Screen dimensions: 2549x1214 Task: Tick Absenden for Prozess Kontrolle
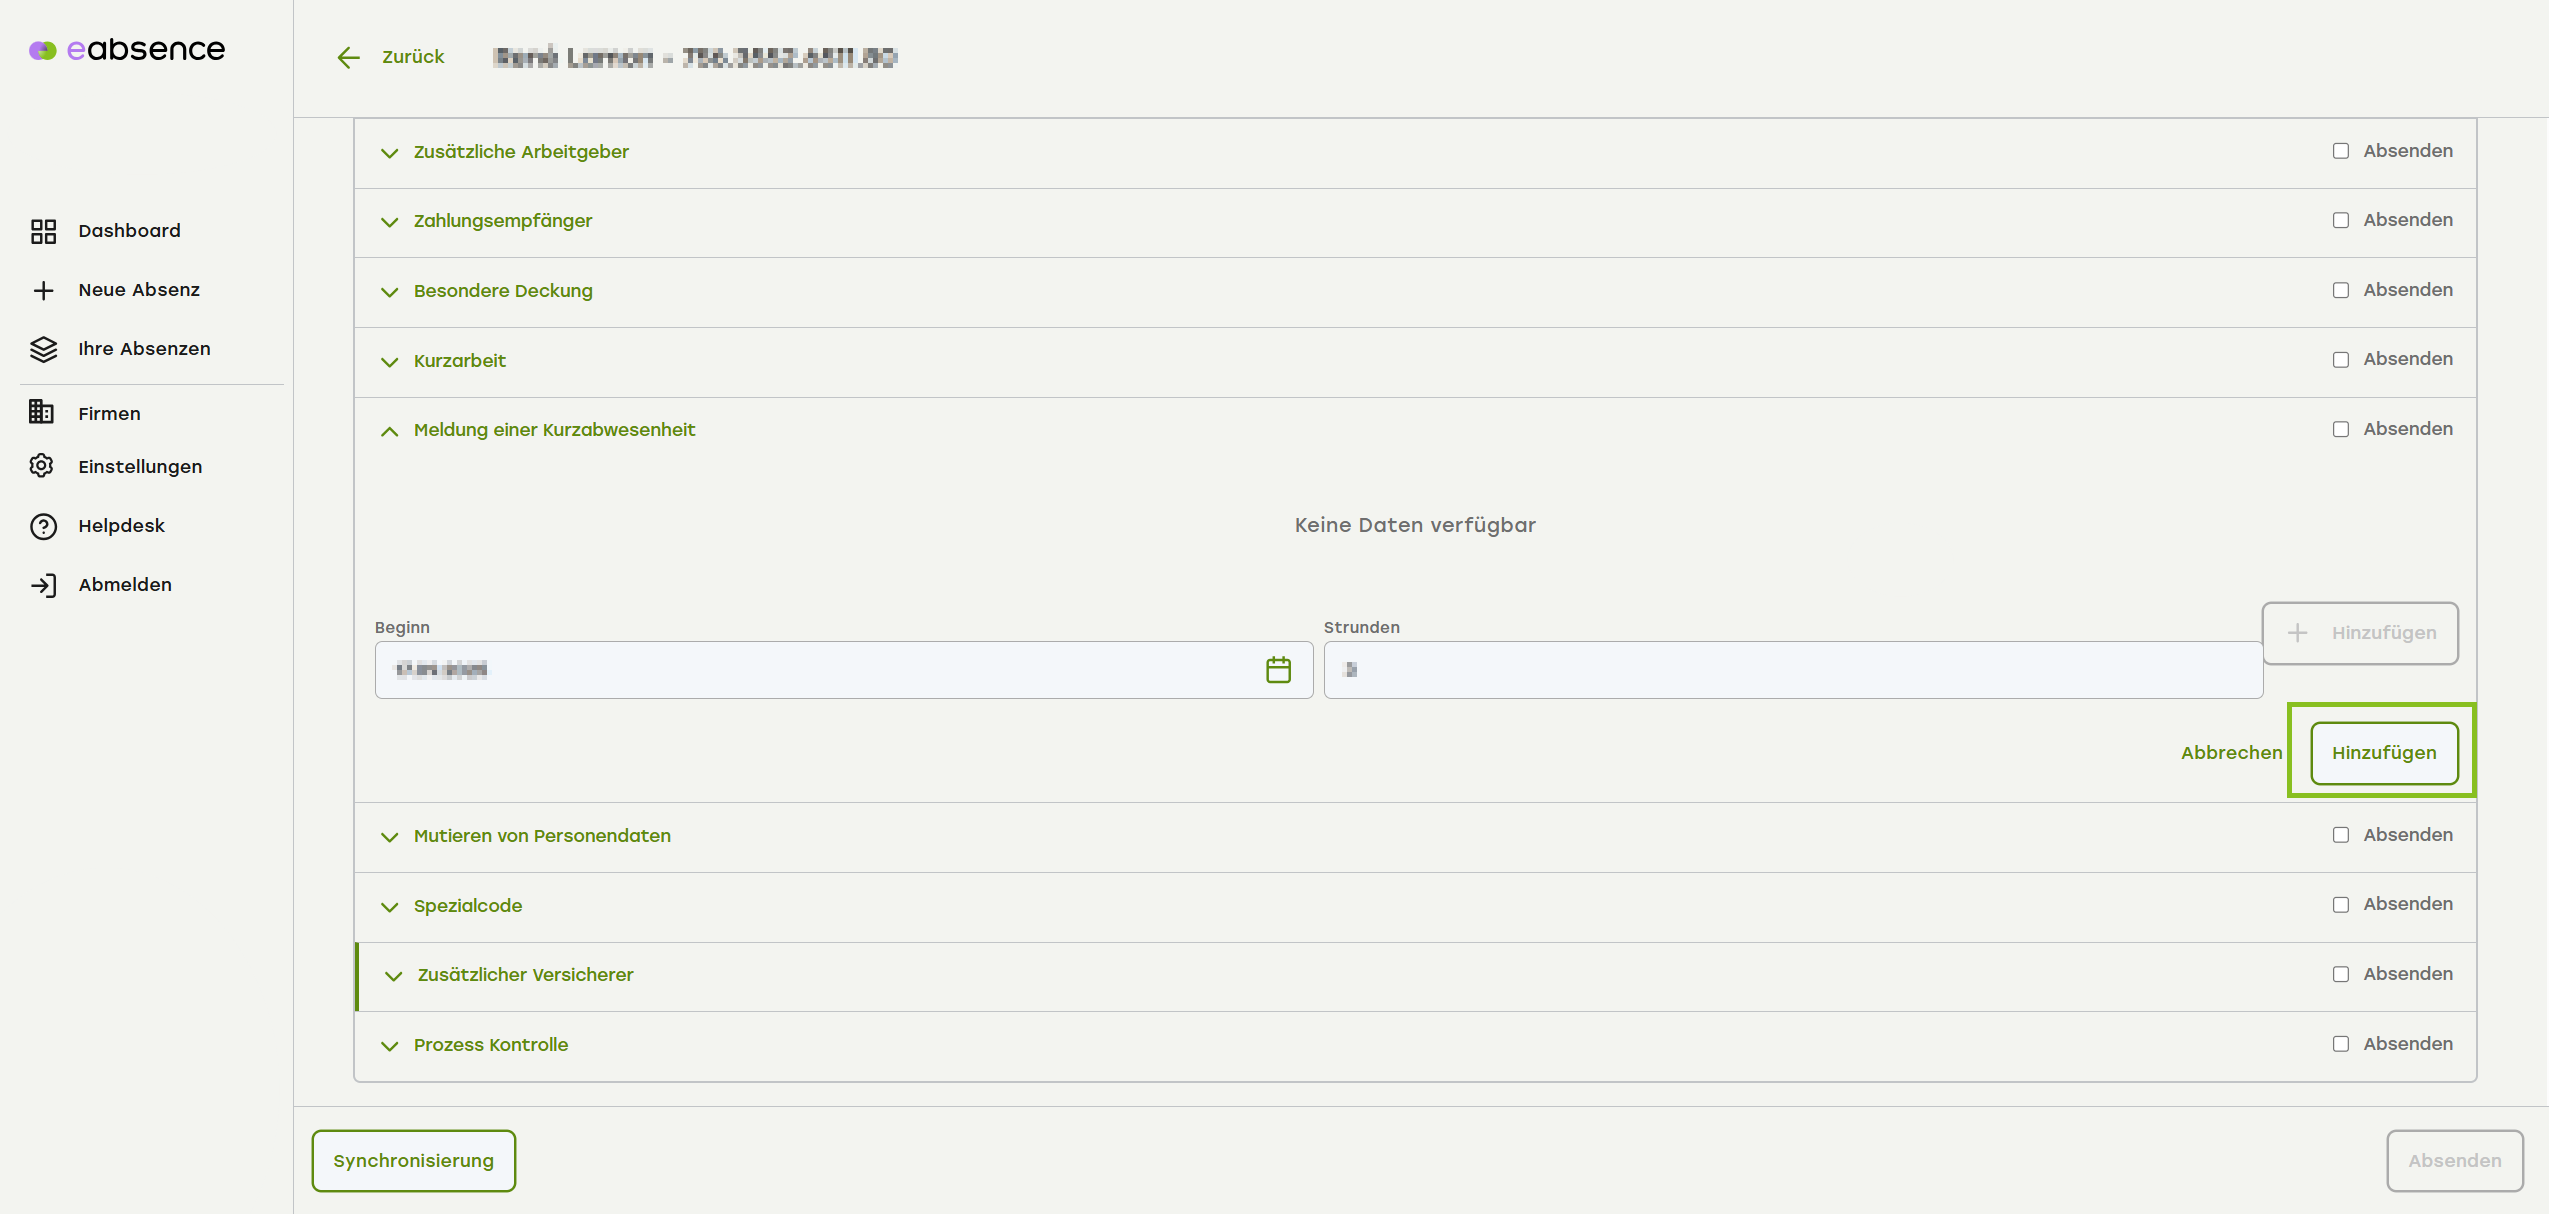click(x=2340, y=1044)
